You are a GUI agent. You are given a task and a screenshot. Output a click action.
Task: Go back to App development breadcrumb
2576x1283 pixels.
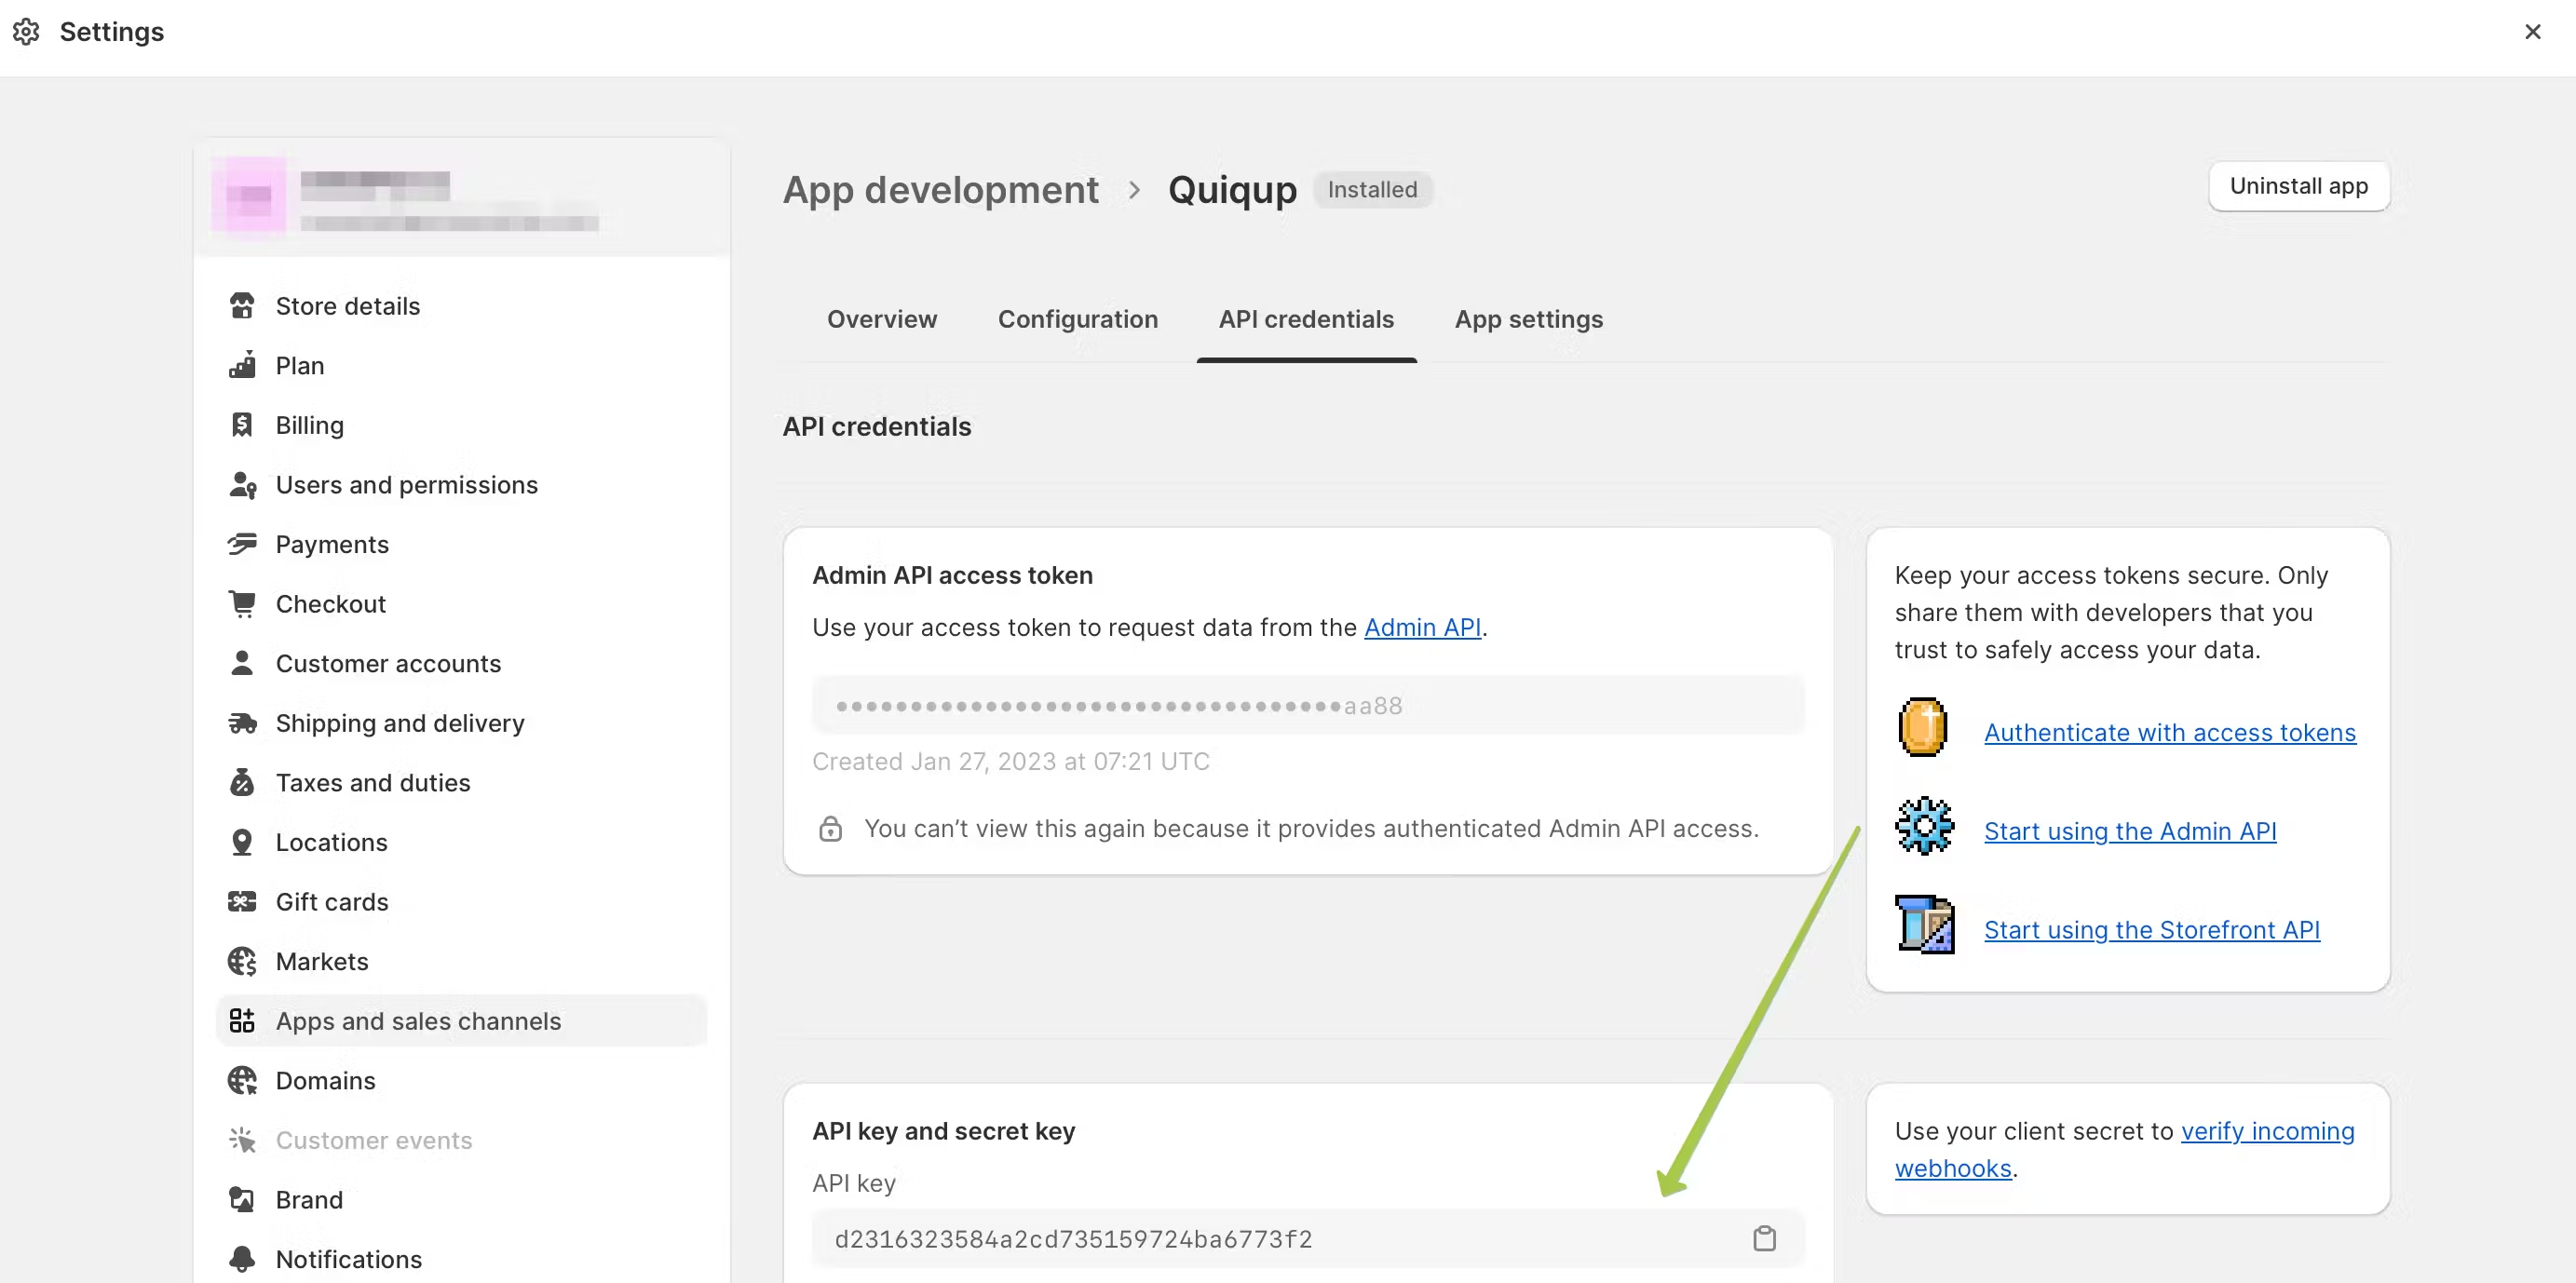940,189
